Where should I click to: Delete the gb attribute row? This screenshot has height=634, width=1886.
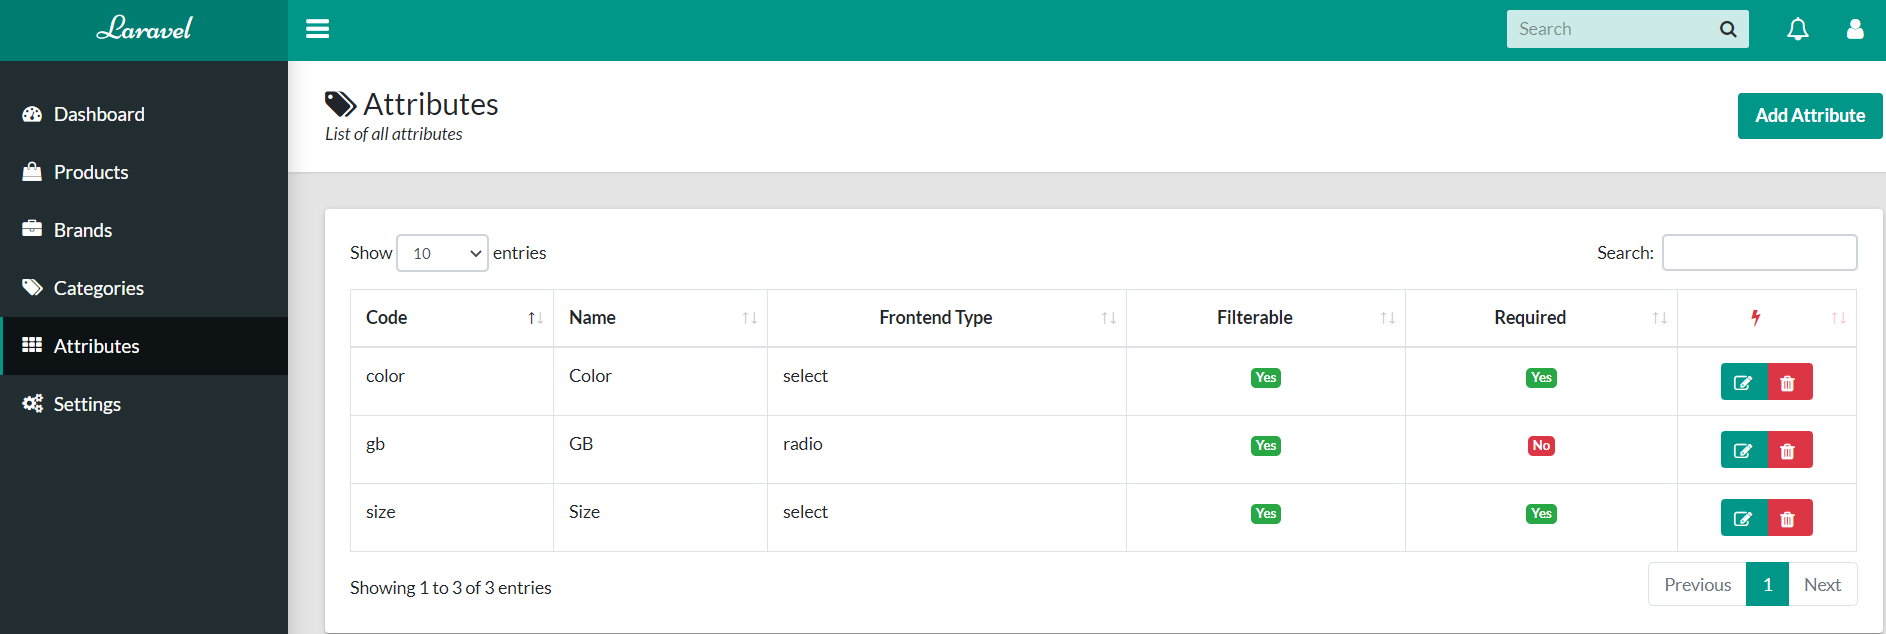point(1789,450)
